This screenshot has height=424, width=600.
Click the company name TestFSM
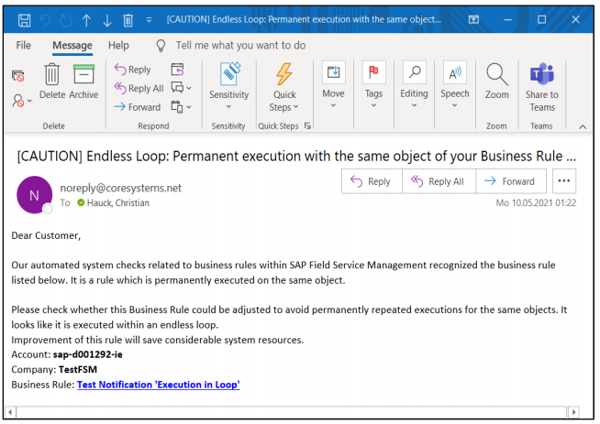tap(78, 370)
